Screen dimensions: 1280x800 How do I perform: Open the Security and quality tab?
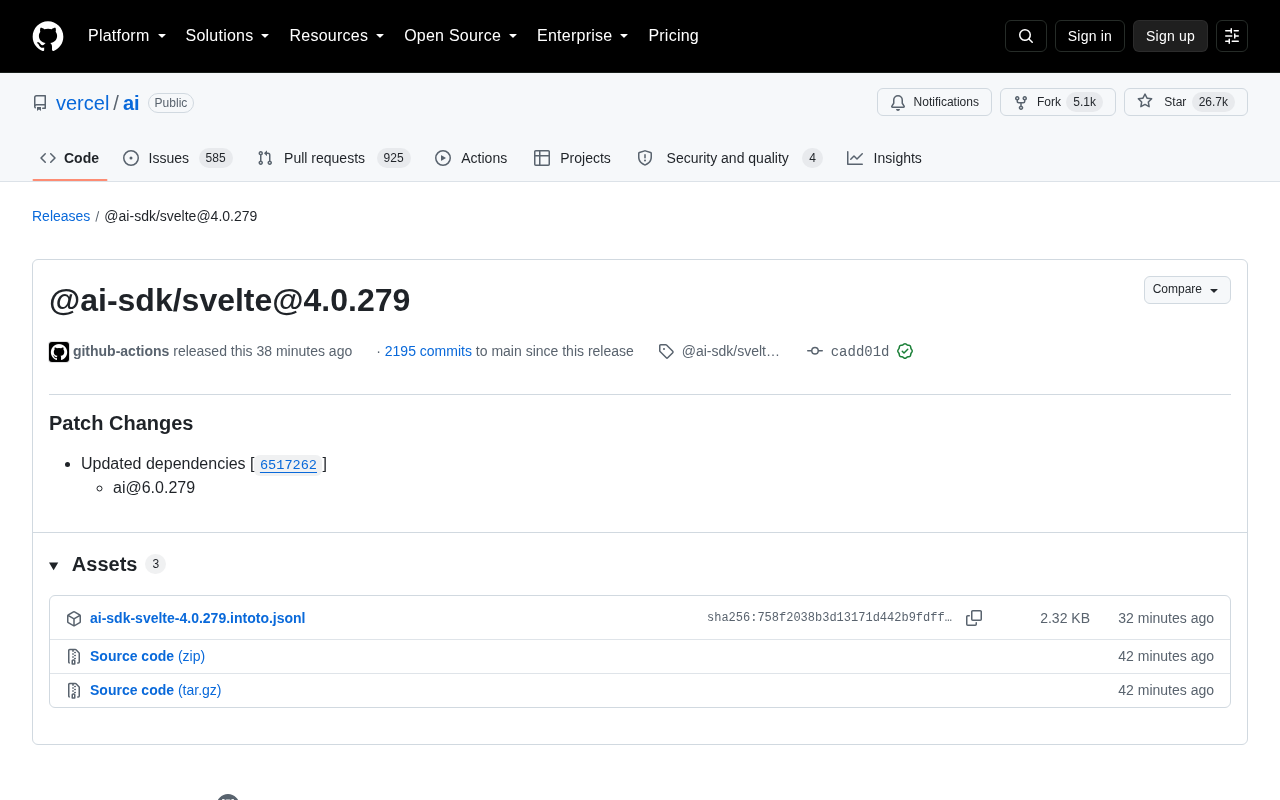pyautogui.click(x=730, y=158)
